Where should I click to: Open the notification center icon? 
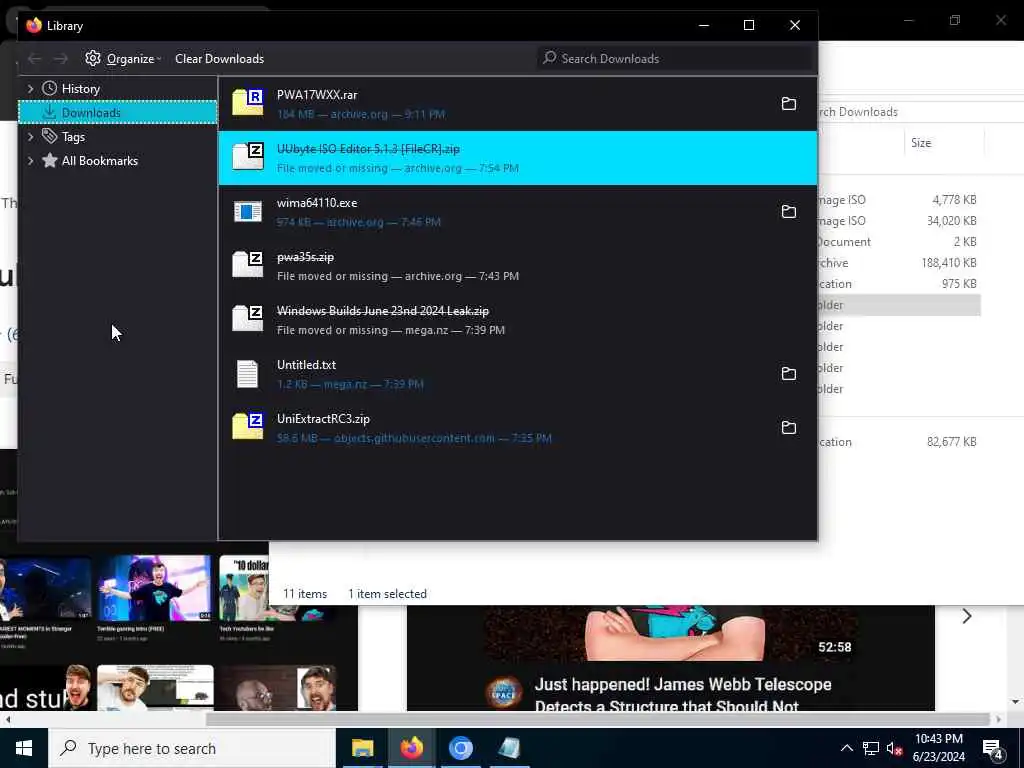click(x=992, y=748)
